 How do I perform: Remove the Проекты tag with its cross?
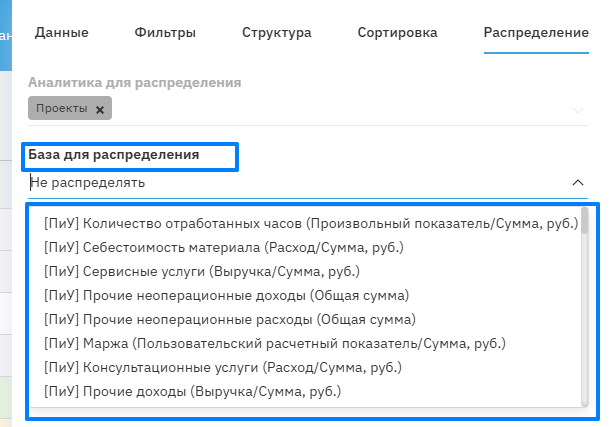99,109
